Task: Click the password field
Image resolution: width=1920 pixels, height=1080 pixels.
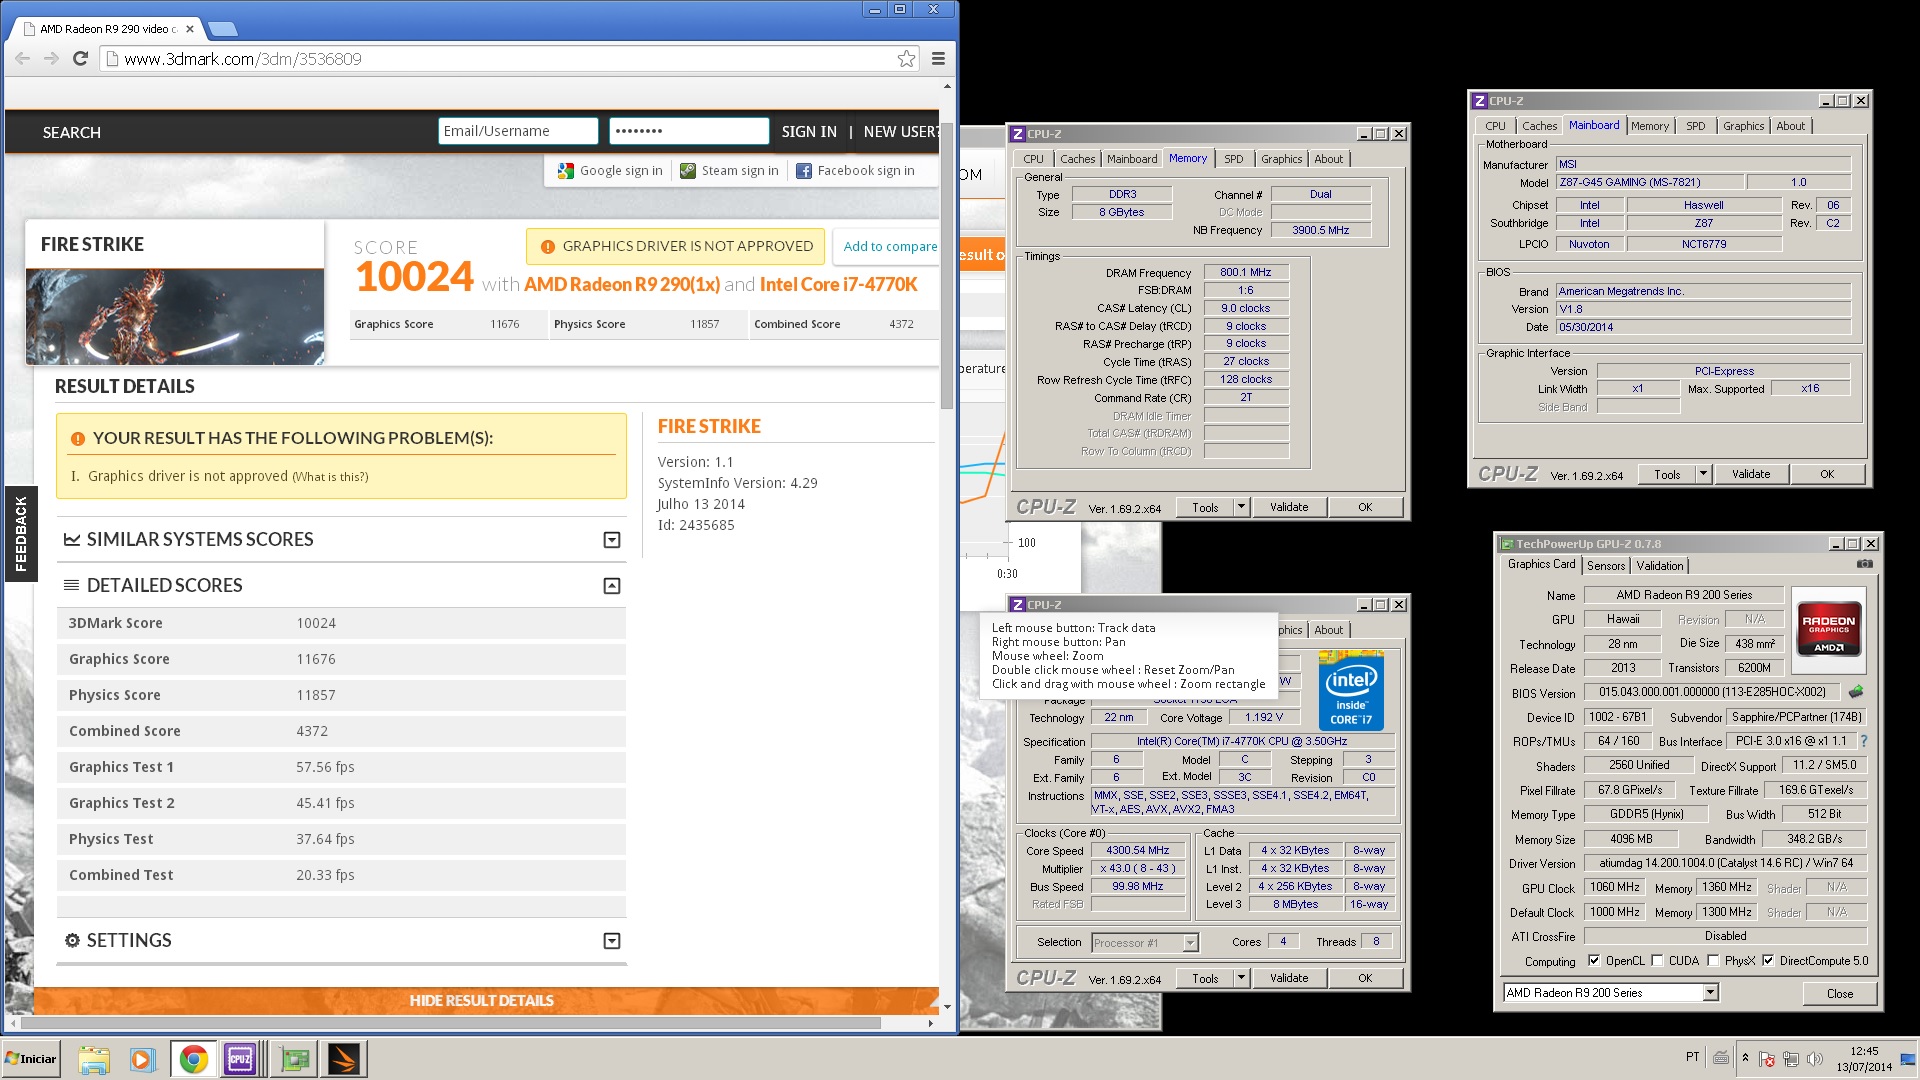Action: click(689, 131)
